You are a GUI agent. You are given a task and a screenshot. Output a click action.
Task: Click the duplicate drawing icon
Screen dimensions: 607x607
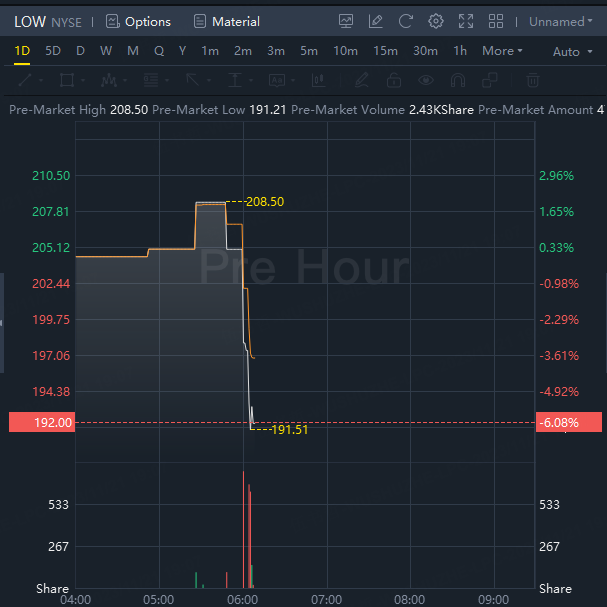[490, 81]
